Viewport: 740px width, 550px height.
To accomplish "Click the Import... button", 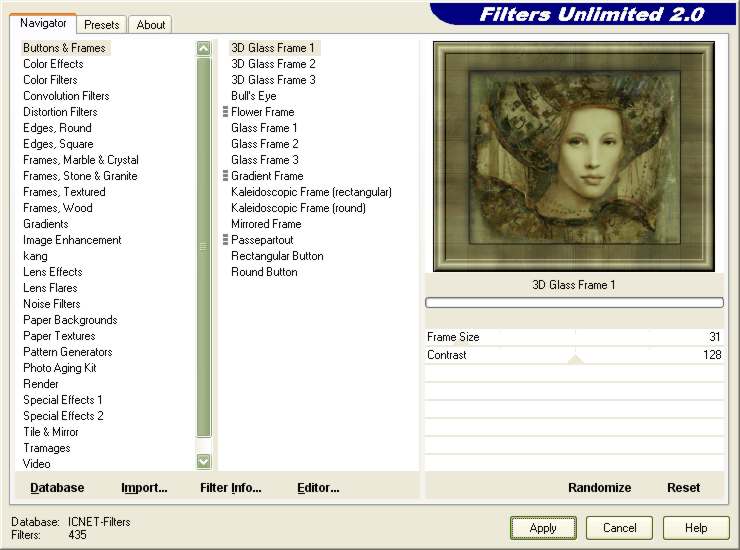I will point(144,488).
